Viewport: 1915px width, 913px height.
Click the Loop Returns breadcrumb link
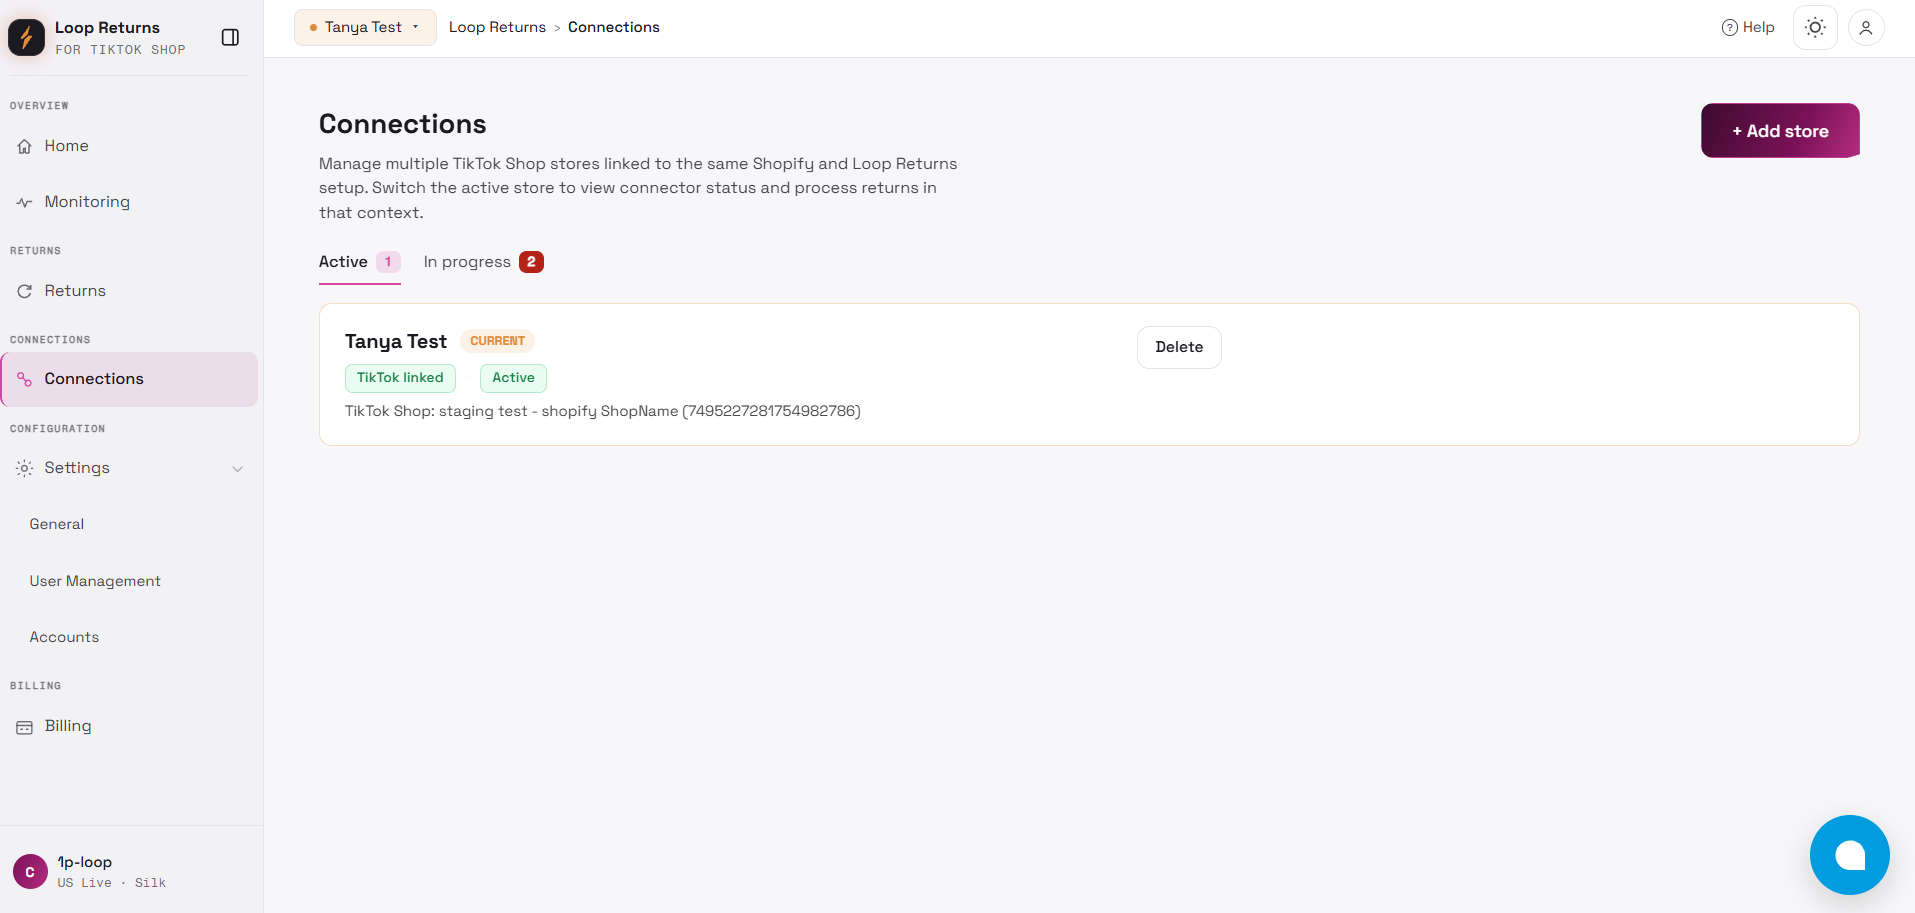tap(497, 27)
